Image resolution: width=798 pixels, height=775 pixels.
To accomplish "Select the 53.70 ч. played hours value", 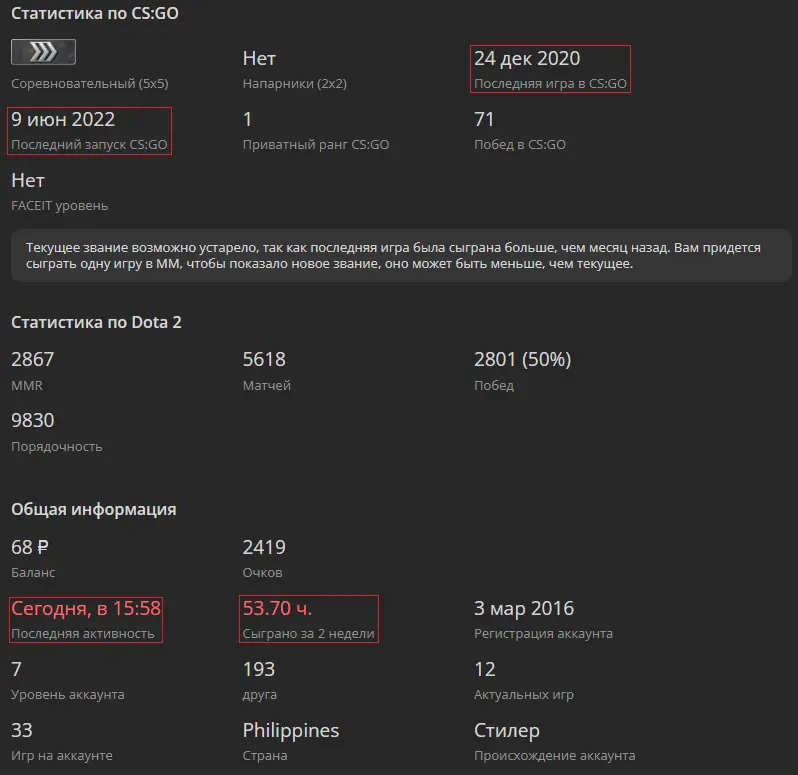I will (277, 609).
